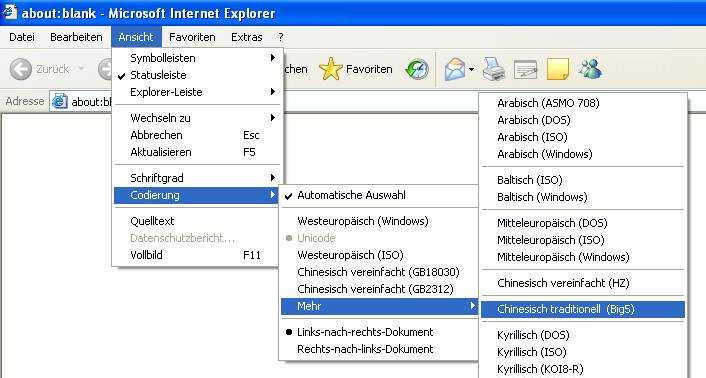Click the yellow Discuss note icon
This screenshot has height=378, width=706.
pos(558,70)
